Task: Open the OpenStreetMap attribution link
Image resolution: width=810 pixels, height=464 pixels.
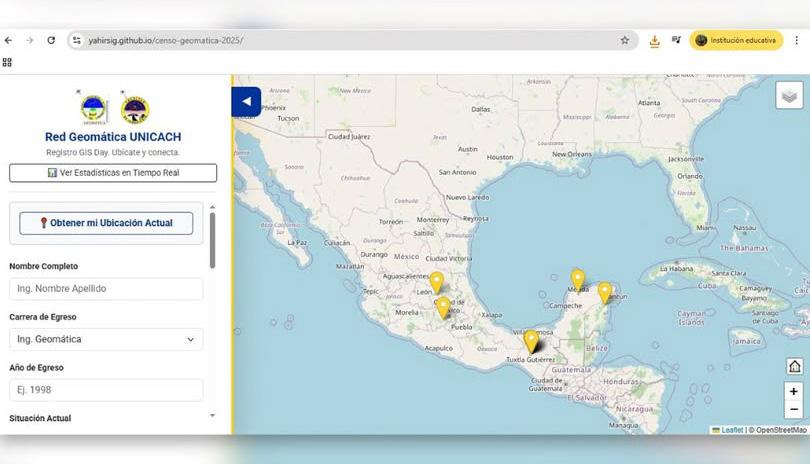Action: [781, 430]
